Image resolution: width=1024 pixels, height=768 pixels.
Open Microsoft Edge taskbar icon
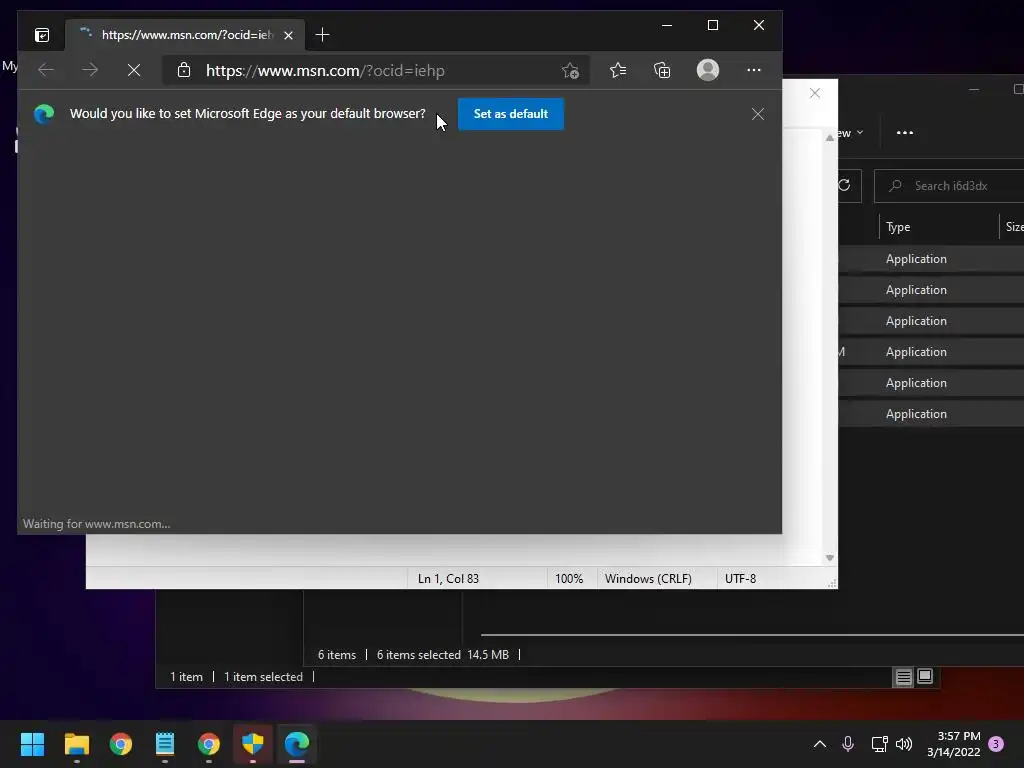296,744
